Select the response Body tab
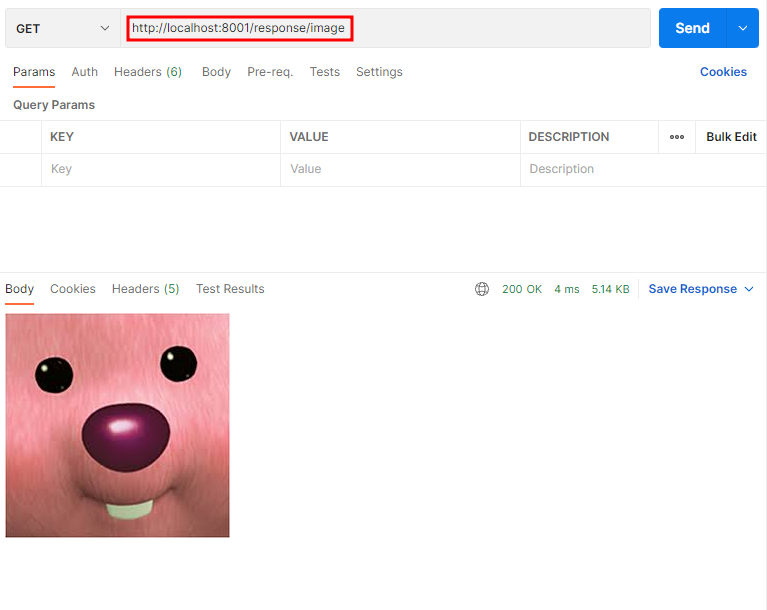The image size is (767, 610). click(x=20, y=289)
